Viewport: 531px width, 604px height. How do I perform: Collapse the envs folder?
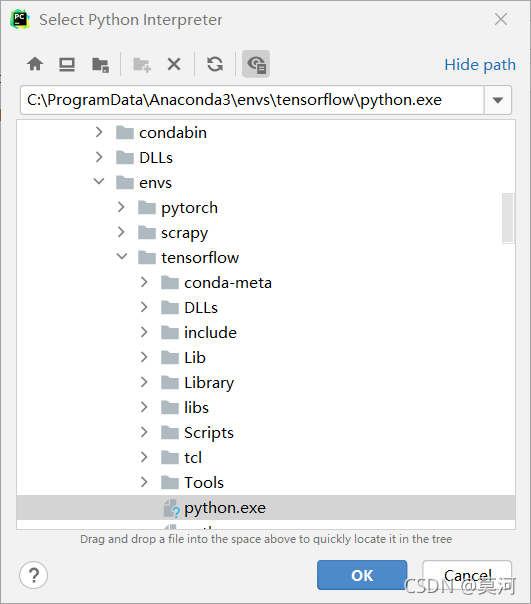[99, 181]
